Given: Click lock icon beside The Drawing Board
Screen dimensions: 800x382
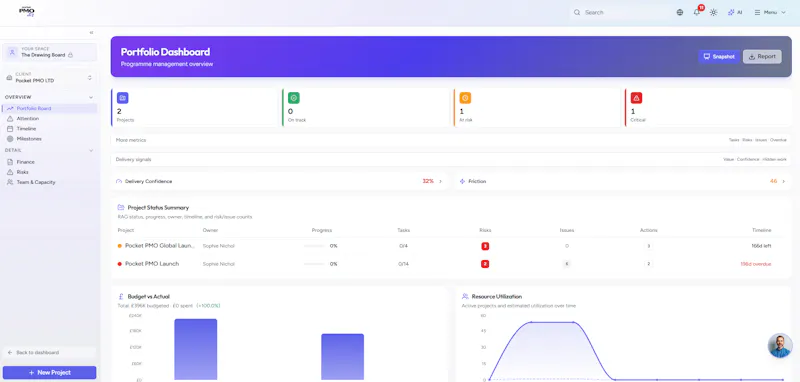Looking at the screenshot, I should (70, 55).
